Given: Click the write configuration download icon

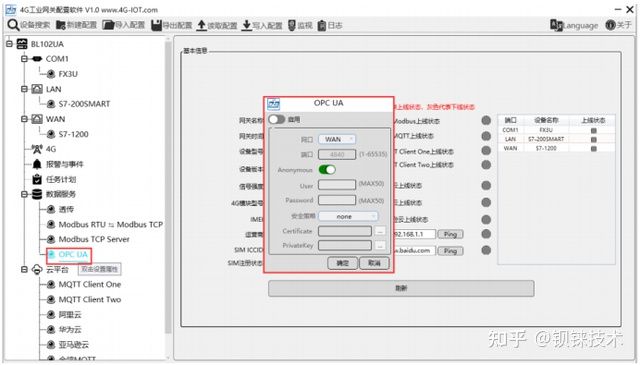Looking at the screenshot, I should [247, 25].
